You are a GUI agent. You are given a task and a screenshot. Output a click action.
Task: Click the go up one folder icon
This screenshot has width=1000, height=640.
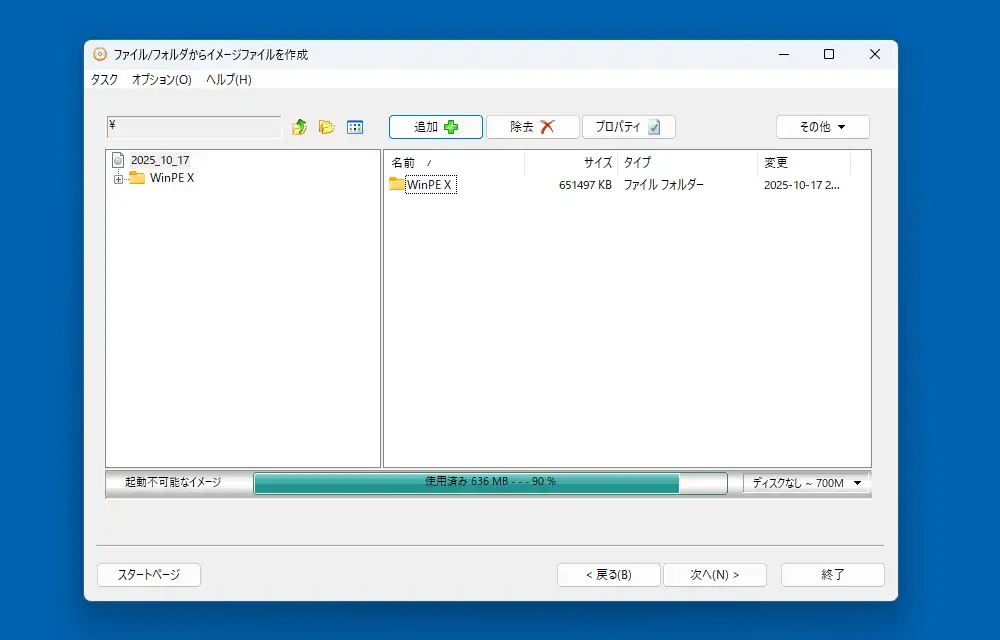click(299, 127)
